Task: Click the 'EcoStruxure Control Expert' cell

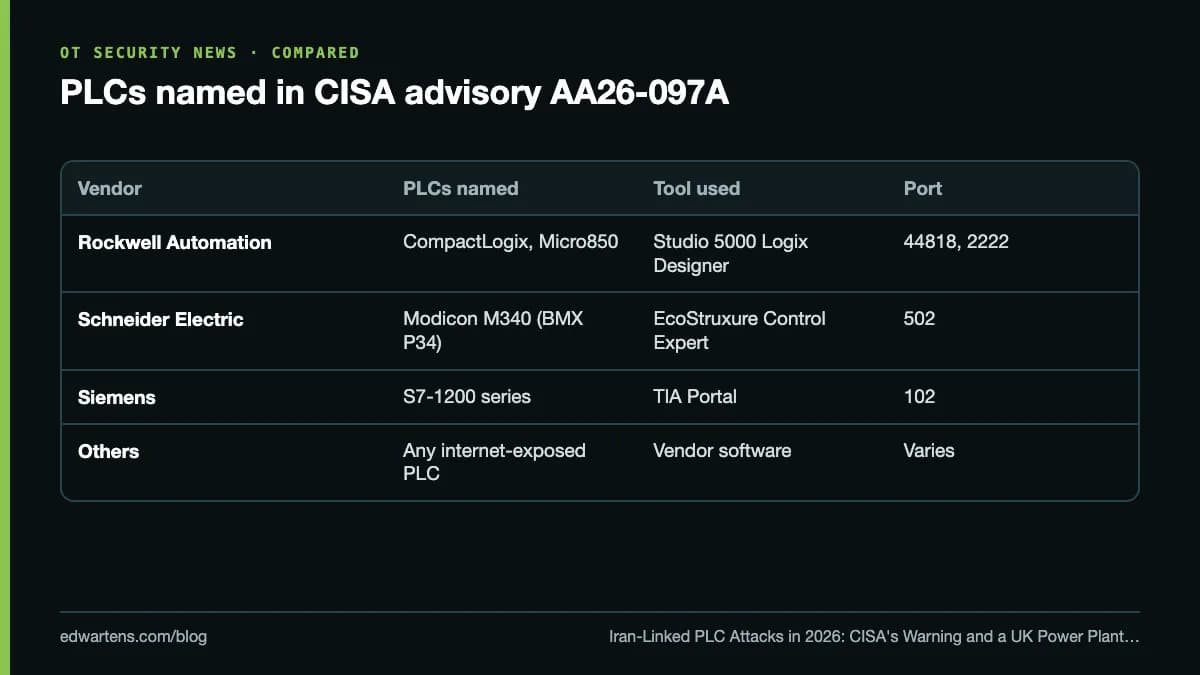Action: click(739, 331)
